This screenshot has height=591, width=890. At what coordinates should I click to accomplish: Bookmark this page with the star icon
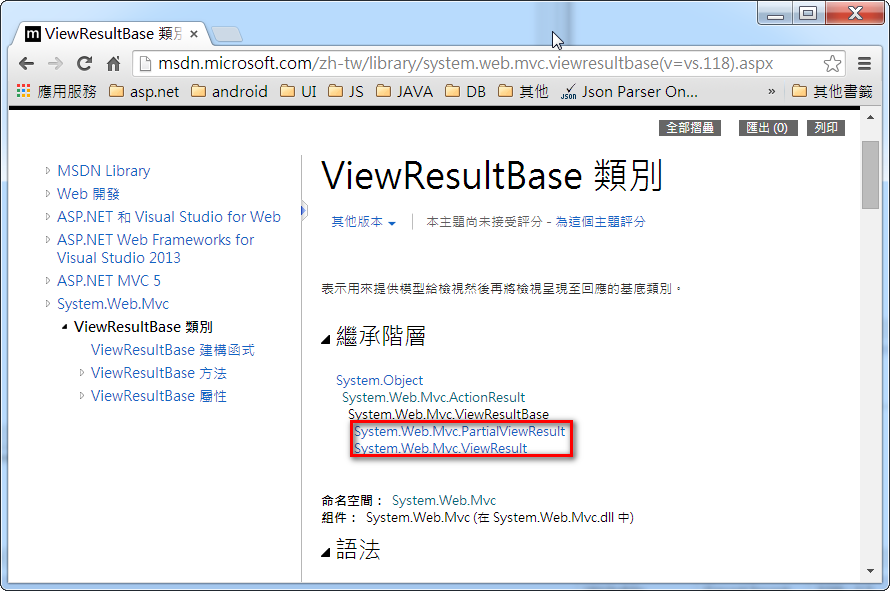tap(832, 64)
